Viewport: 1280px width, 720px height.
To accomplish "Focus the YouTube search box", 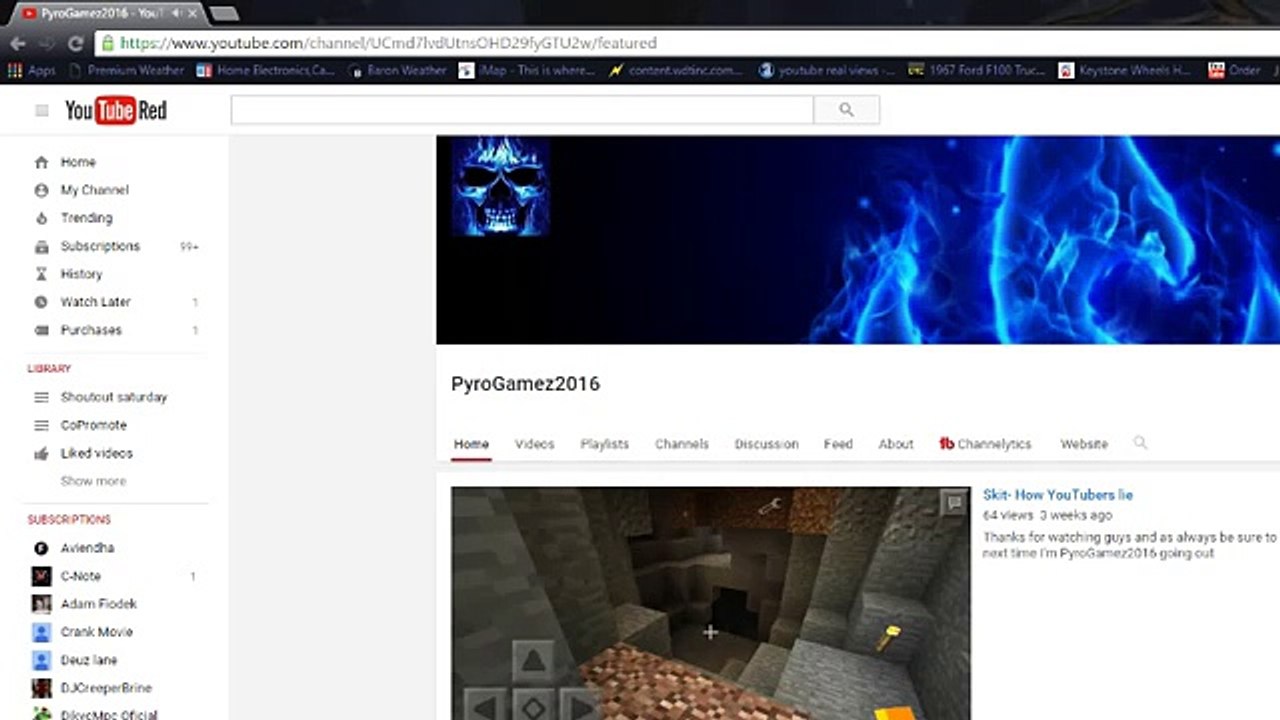I will point(522,110).
